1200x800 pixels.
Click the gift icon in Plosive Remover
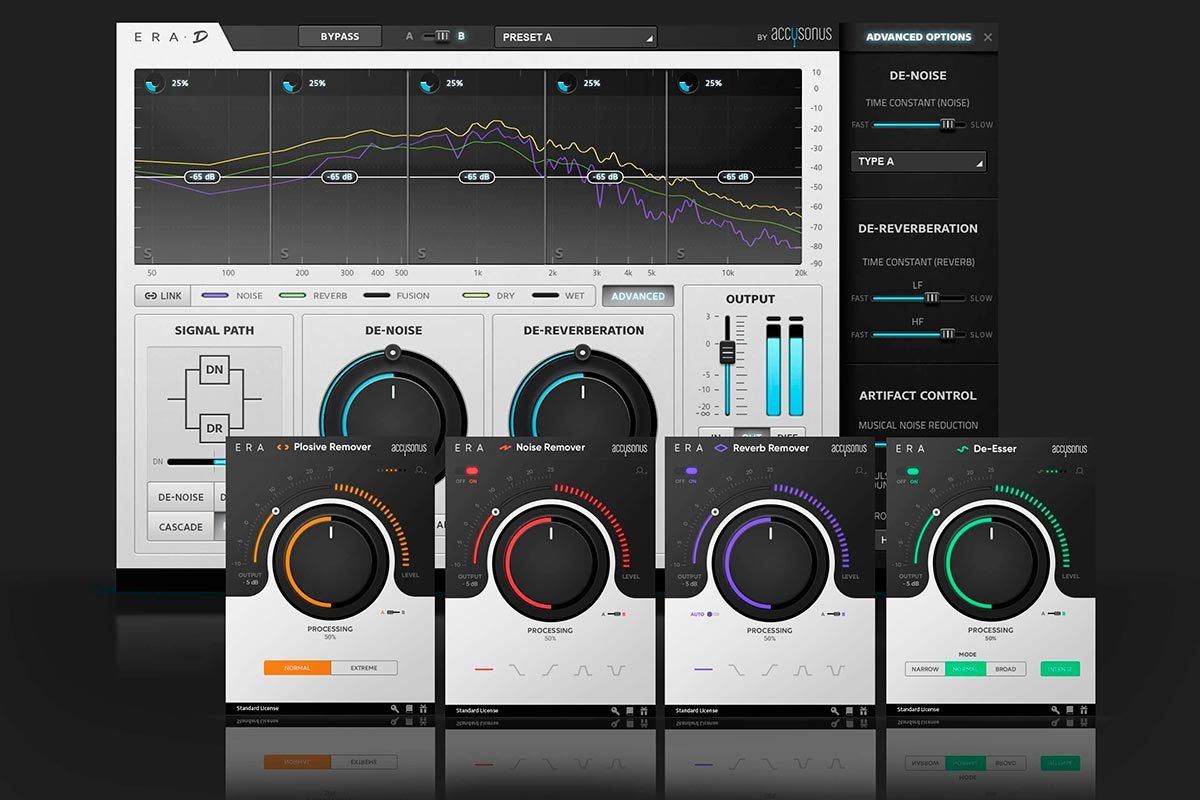(x=424, y=709)
